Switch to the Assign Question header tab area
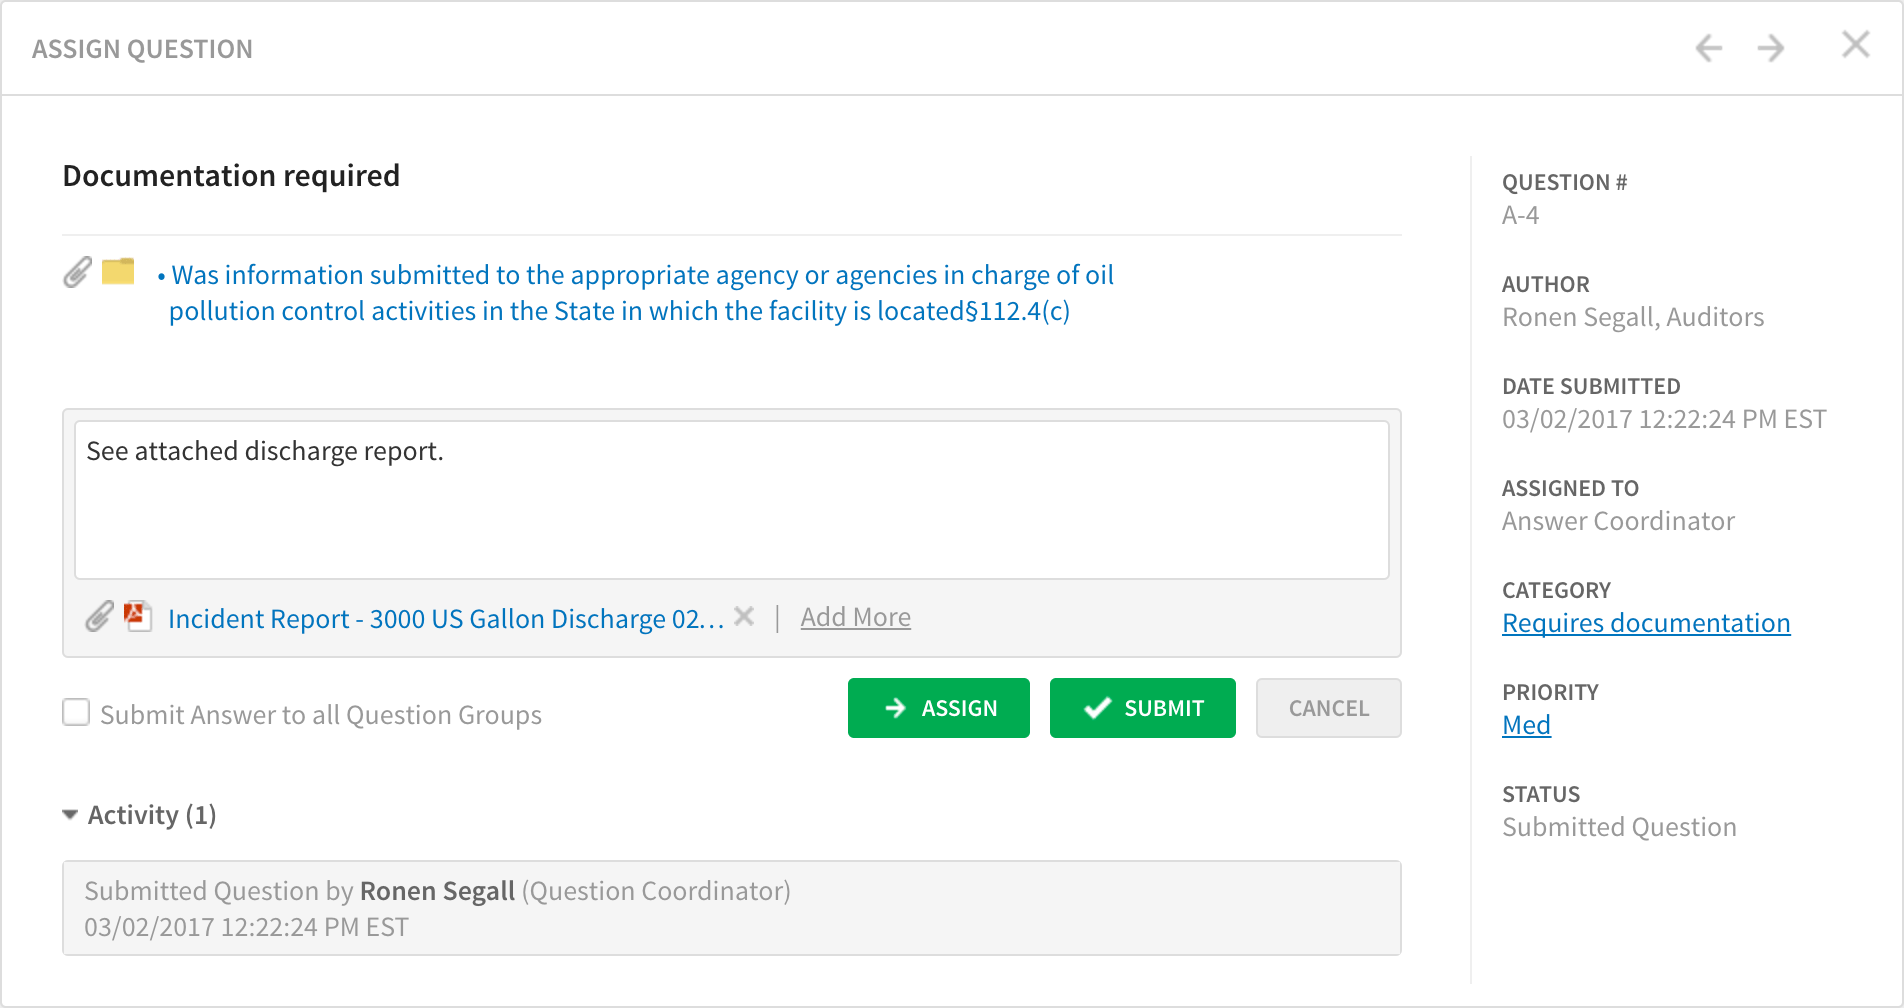The image size is (1904, 1008). 142,47
